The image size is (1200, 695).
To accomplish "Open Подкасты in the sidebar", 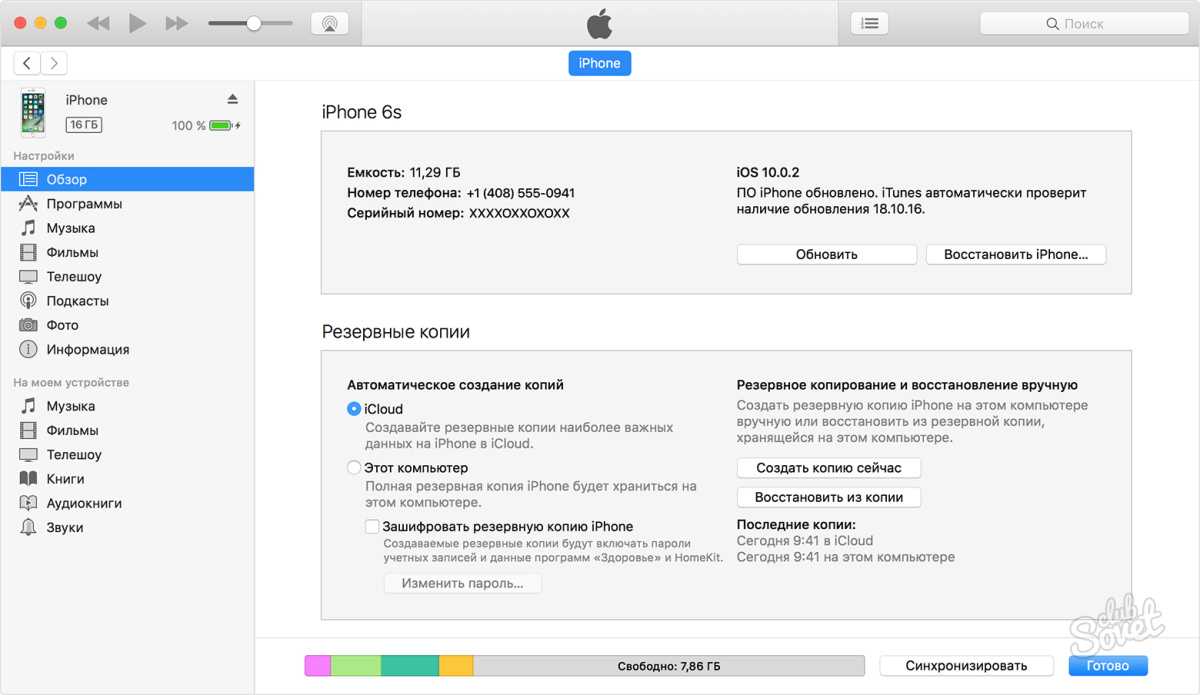I will coord(77,301).
